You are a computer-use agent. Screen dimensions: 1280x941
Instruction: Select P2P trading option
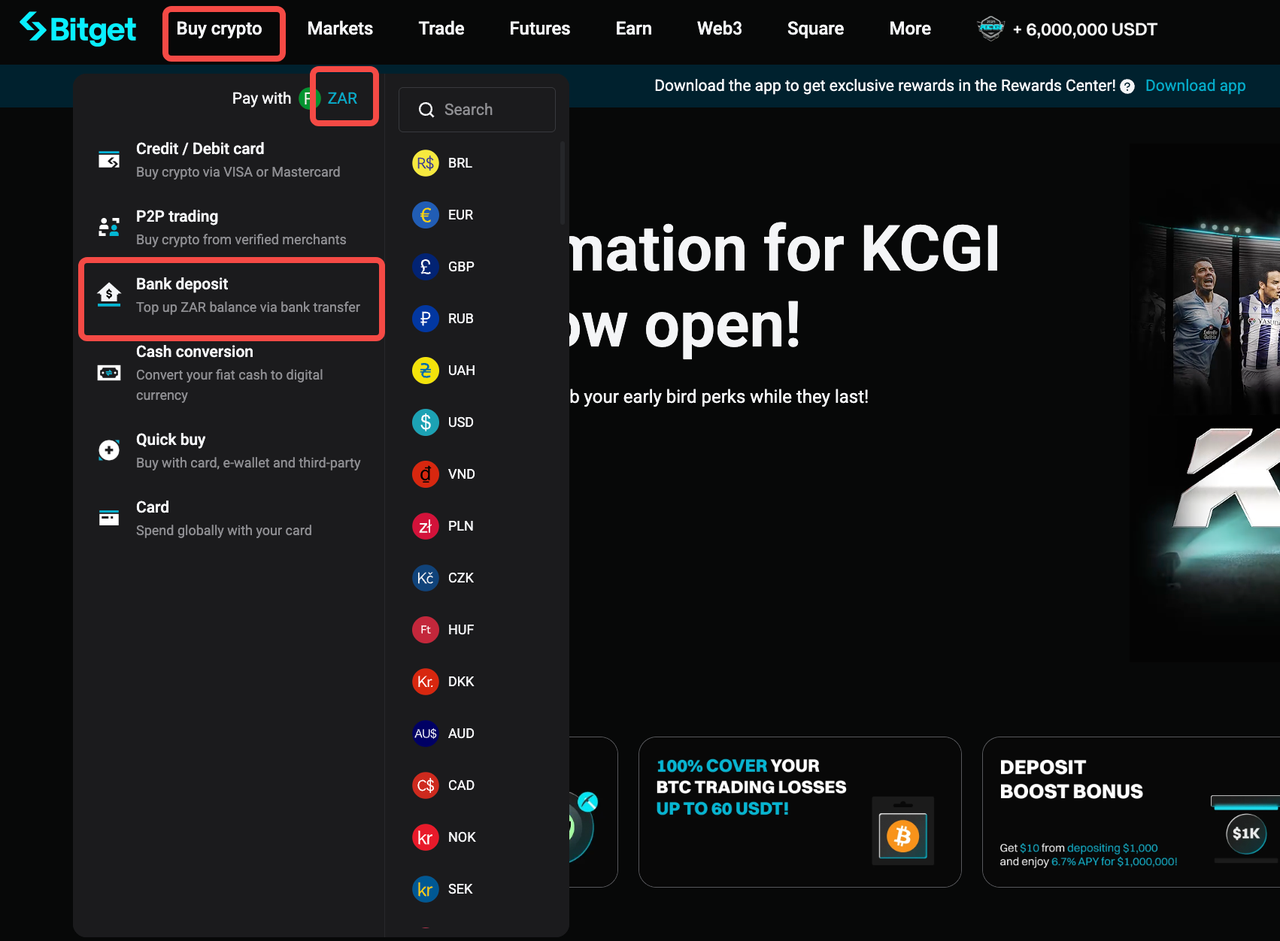230,228
